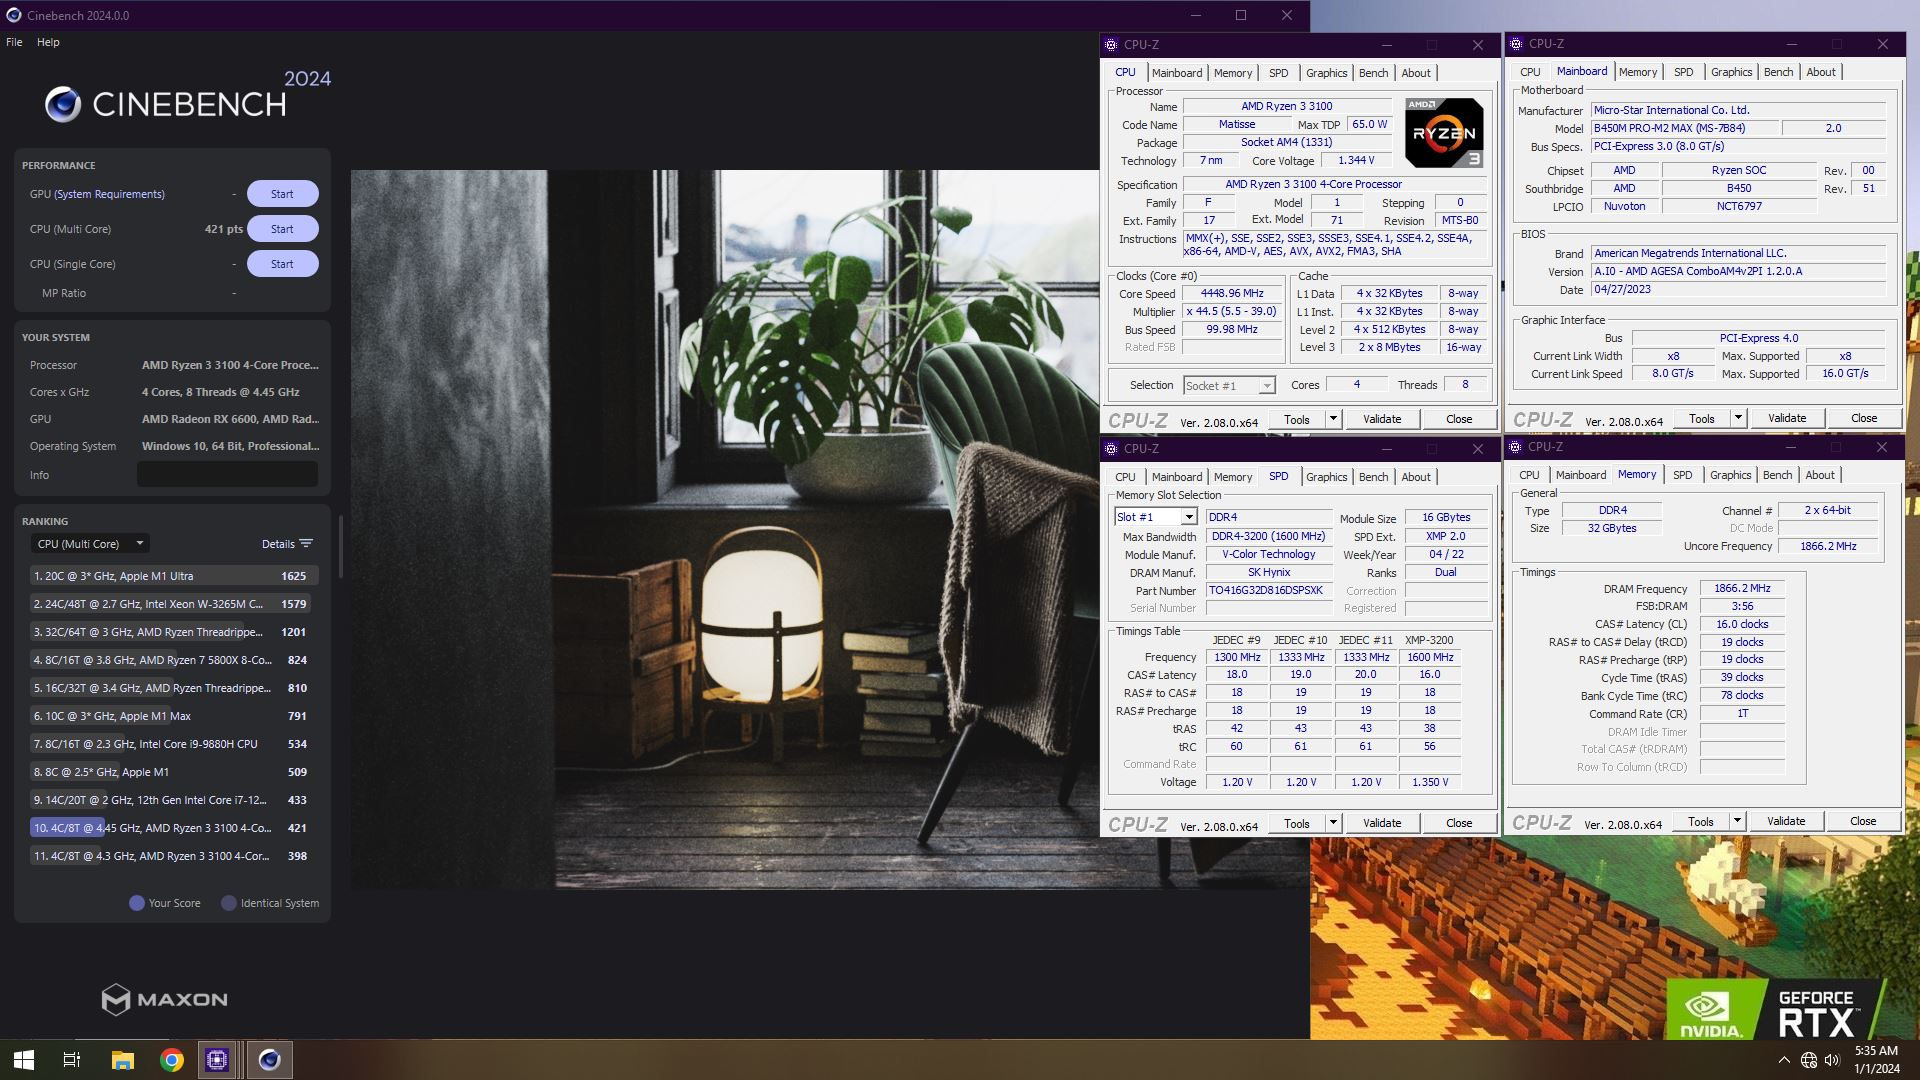Open the Windows Start menu
This screenshot has height=1080, width=1920.
[x=24, y=1059]
